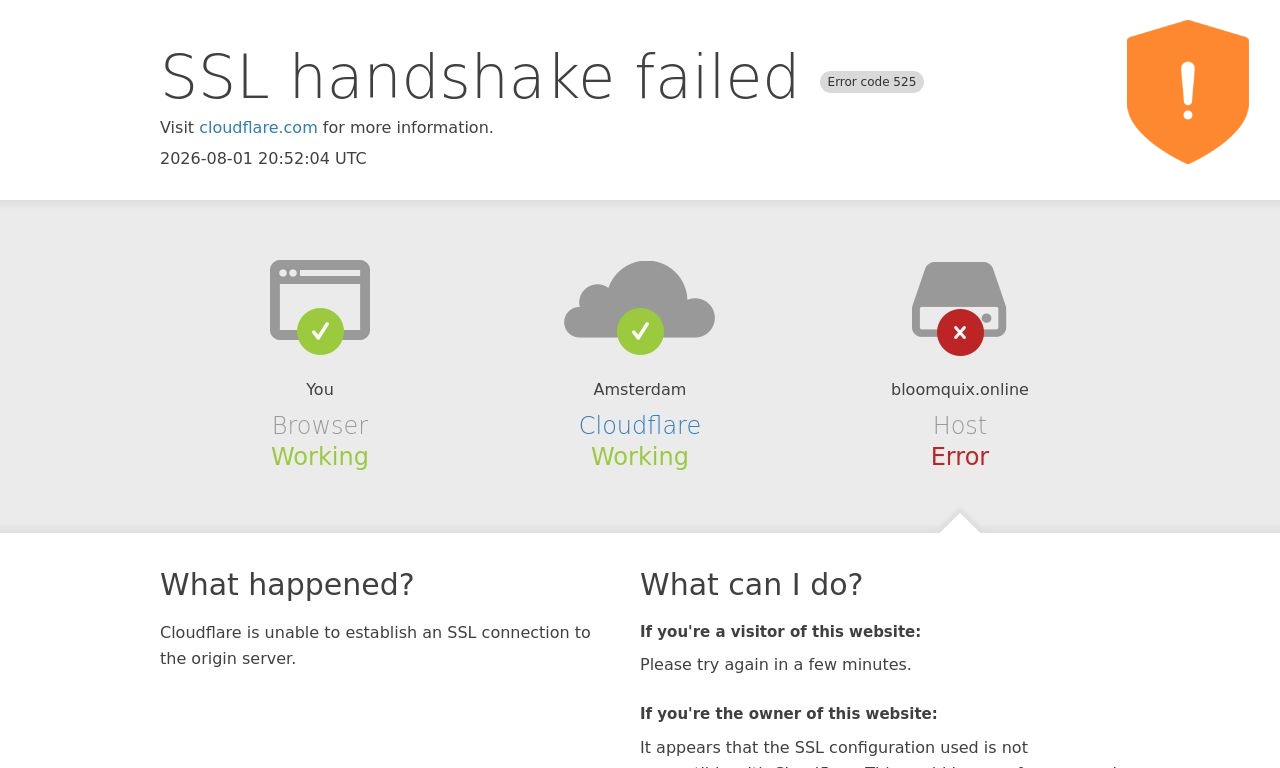Click the red X error badge

pos(960,332)
